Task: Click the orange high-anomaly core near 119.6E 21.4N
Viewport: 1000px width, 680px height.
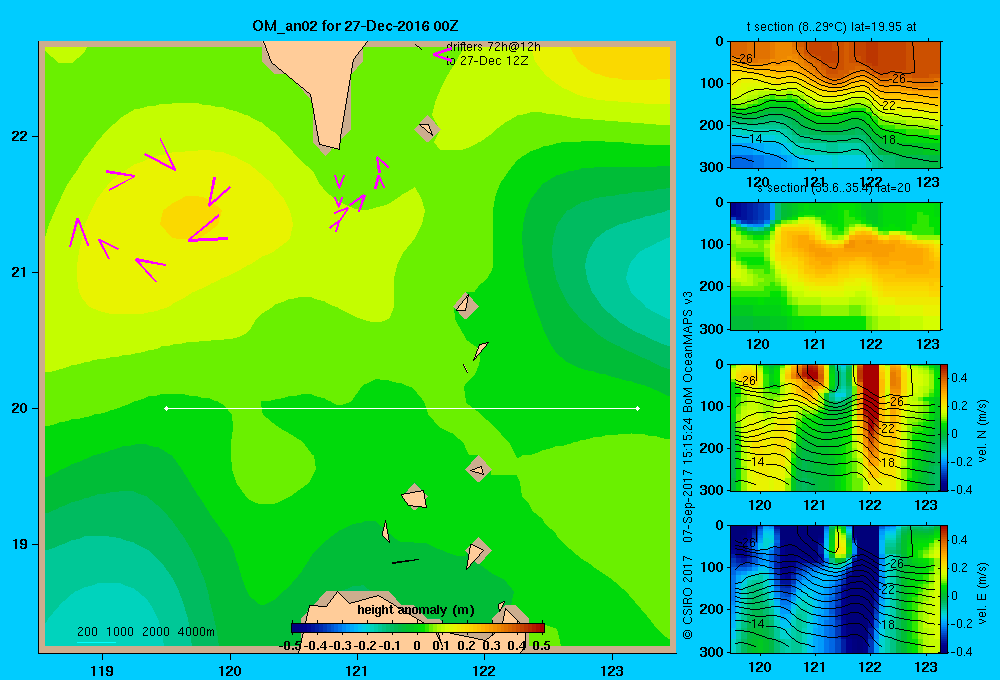Action: [190, 217]
